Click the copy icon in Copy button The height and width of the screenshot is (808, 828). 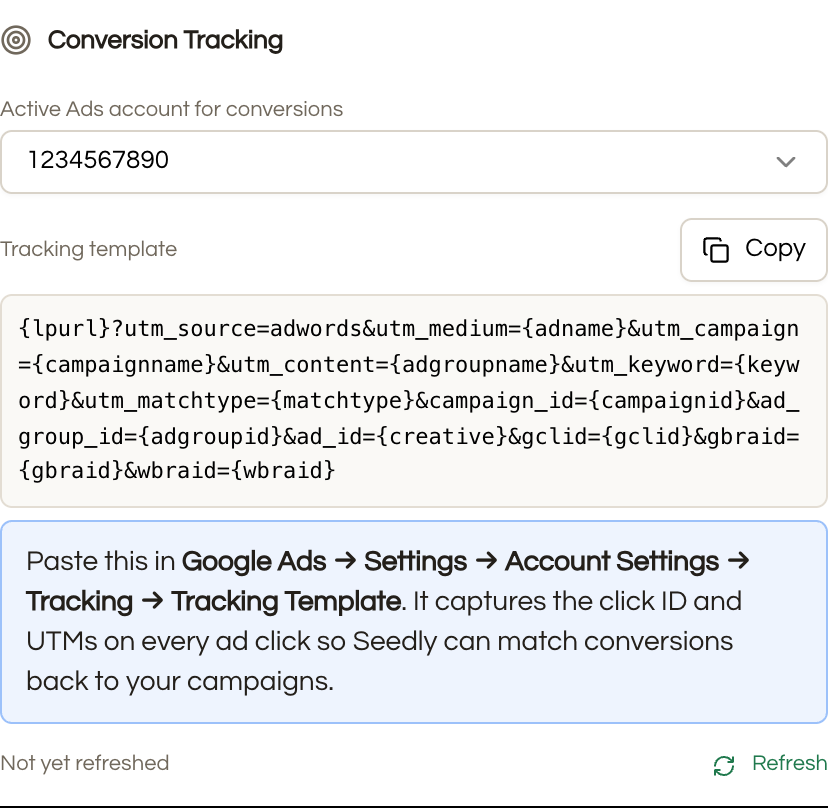(x=716, y=249)
